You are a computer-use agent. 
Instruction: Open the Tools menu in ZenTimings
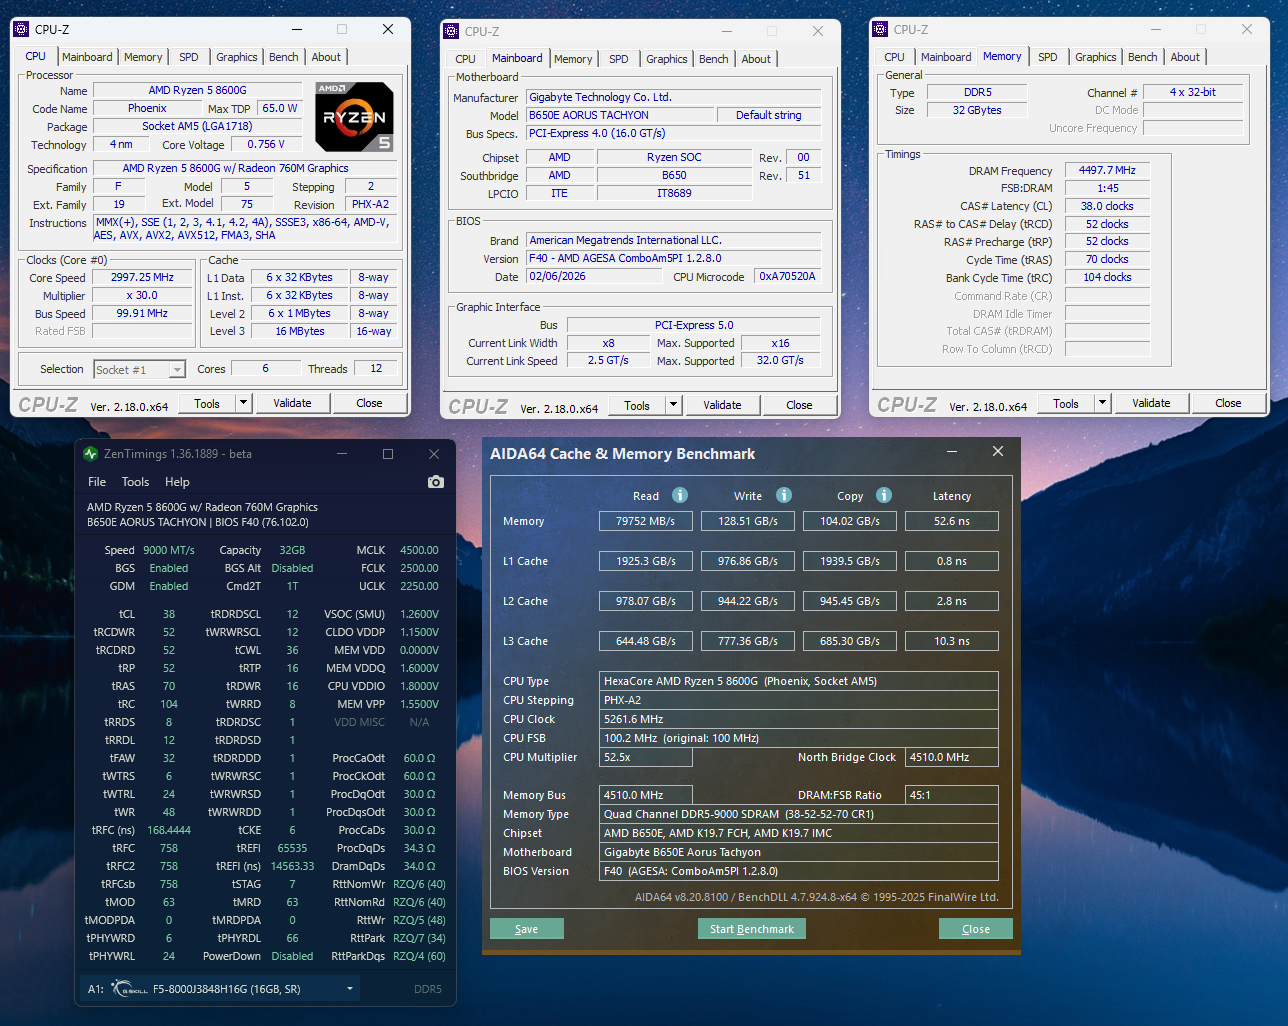(136, 482)
